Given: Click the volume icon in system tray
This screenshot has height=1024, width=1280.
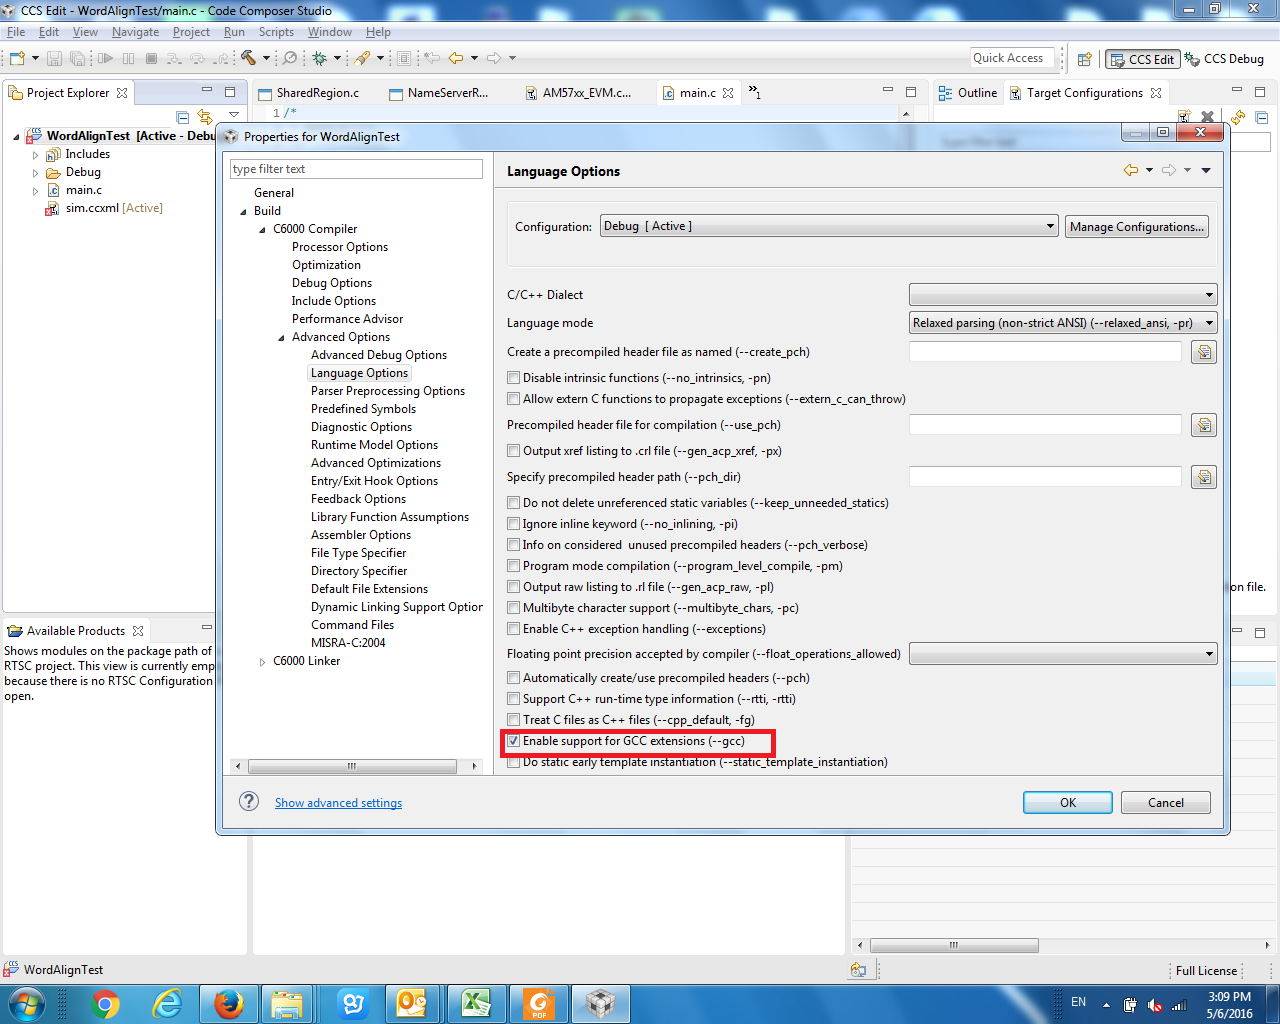Looking at the screenshot, I should [x=1155, y=1005].
